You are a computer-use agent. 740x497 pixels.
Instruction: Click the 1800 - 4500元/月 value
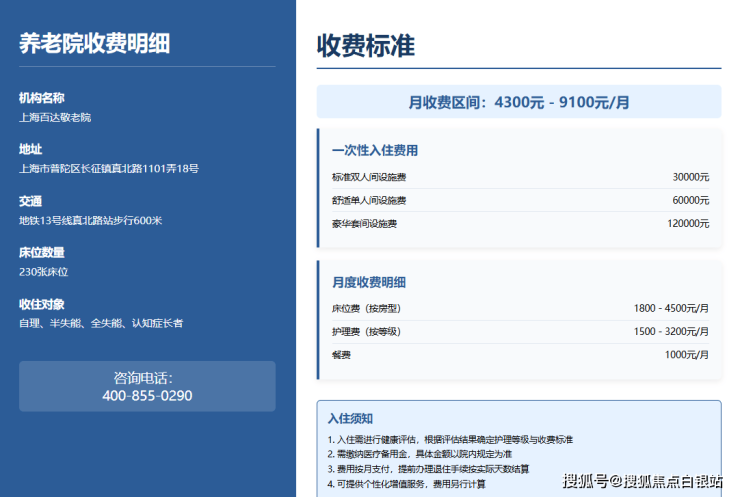671,309
